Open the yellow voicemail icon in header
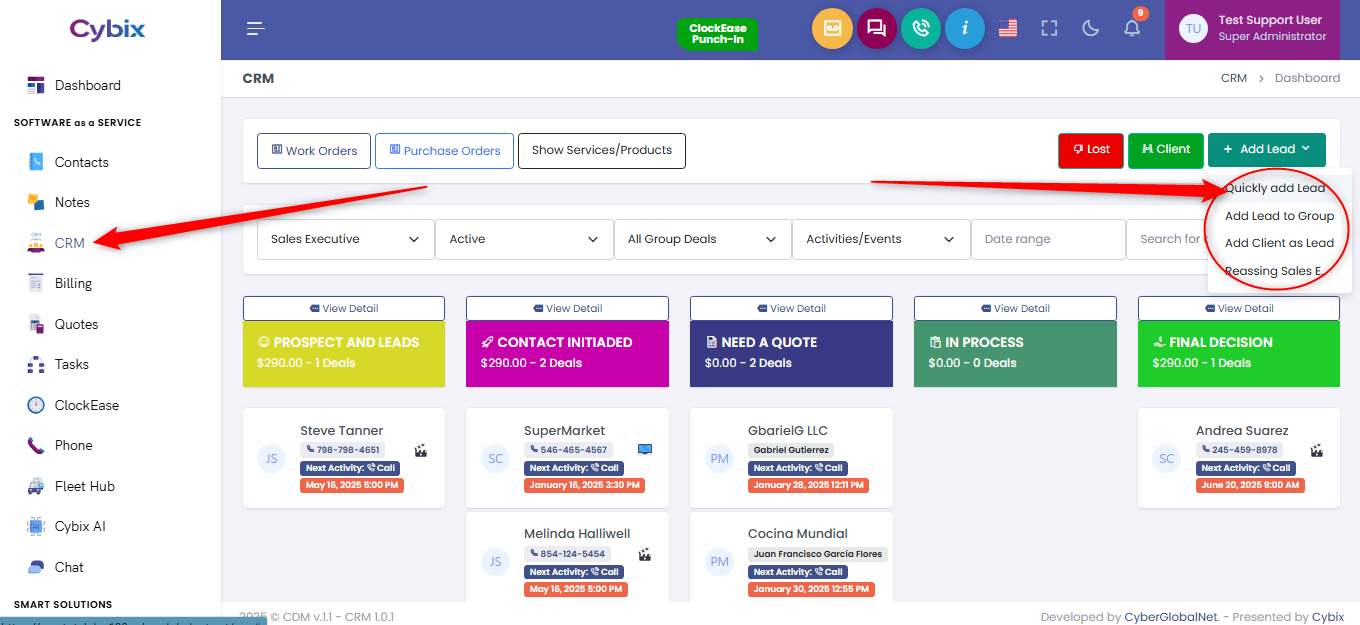1360x625 pixels. tap(832, 29)
